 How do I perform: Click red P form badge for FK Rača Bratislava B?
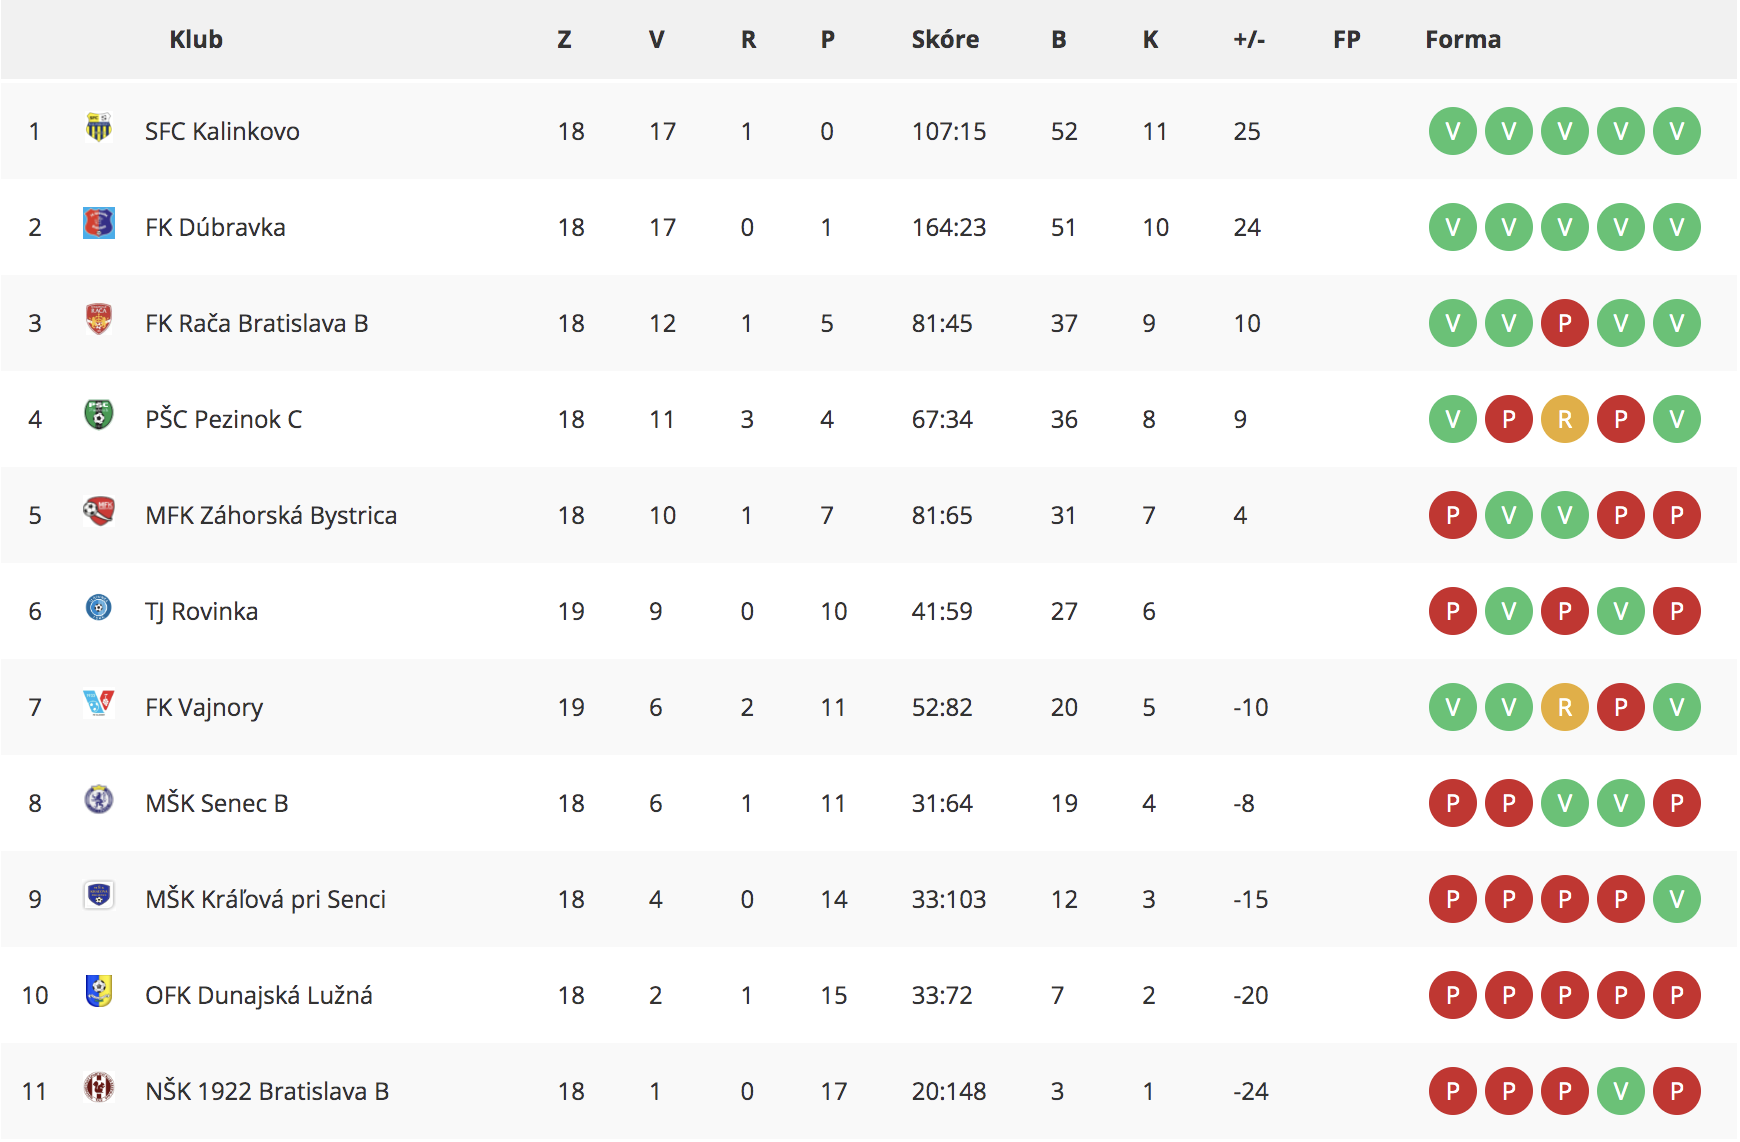(1565, 323)
